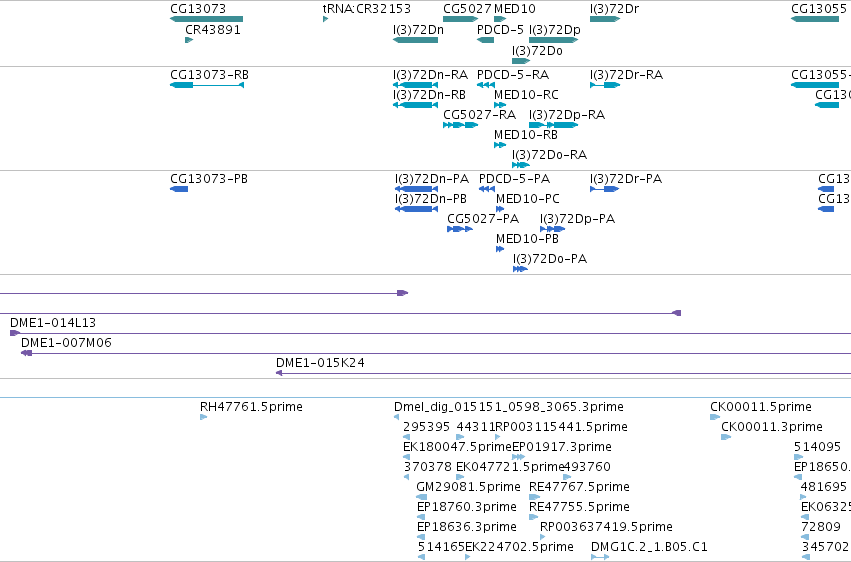Select EST EK180047.5prime
This screenshot has height=562, width=851.
point(406,457)
